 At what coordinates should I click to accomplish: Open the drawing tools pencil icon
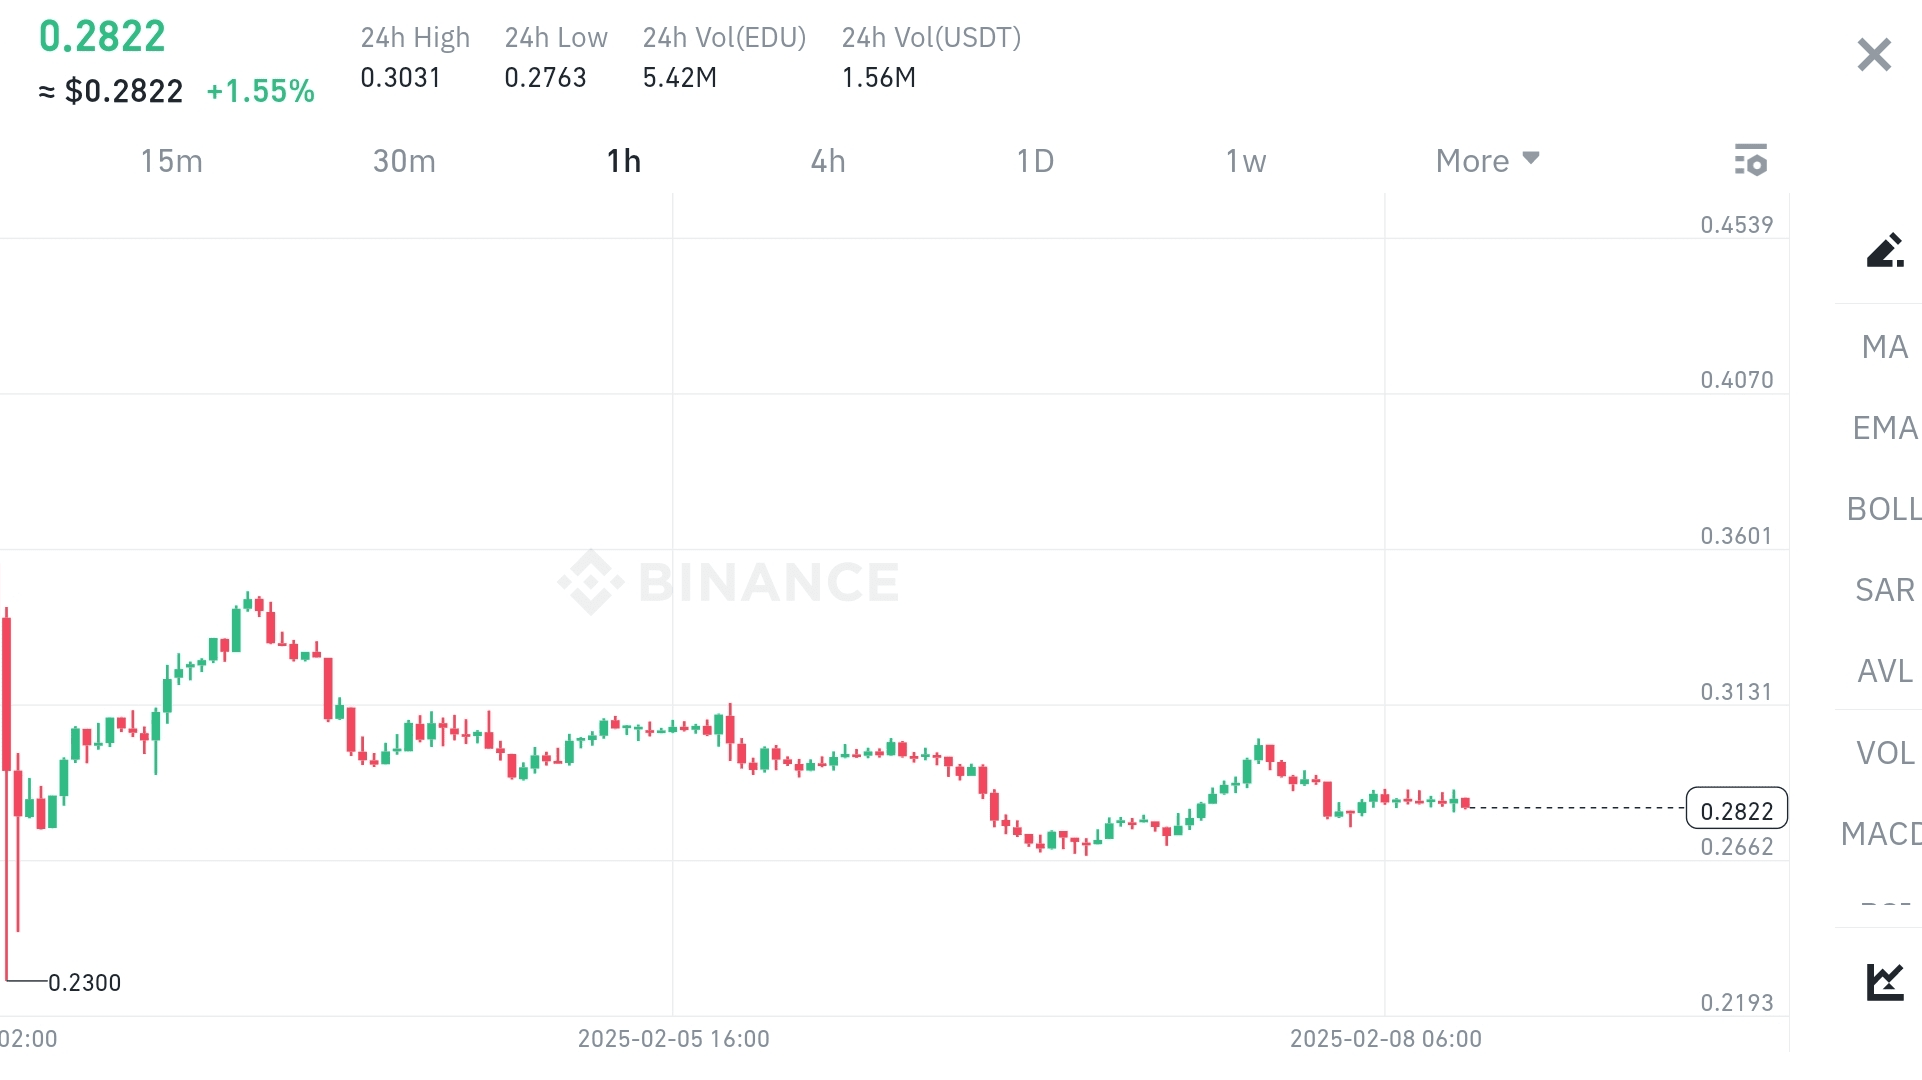(x=1884, y=250)
